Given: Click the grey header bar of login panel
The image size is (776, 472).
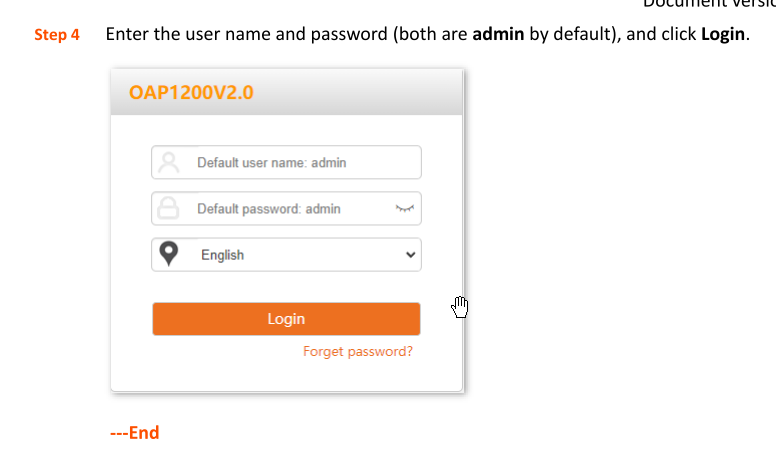Looking at the screenshot, I should 287,93.
